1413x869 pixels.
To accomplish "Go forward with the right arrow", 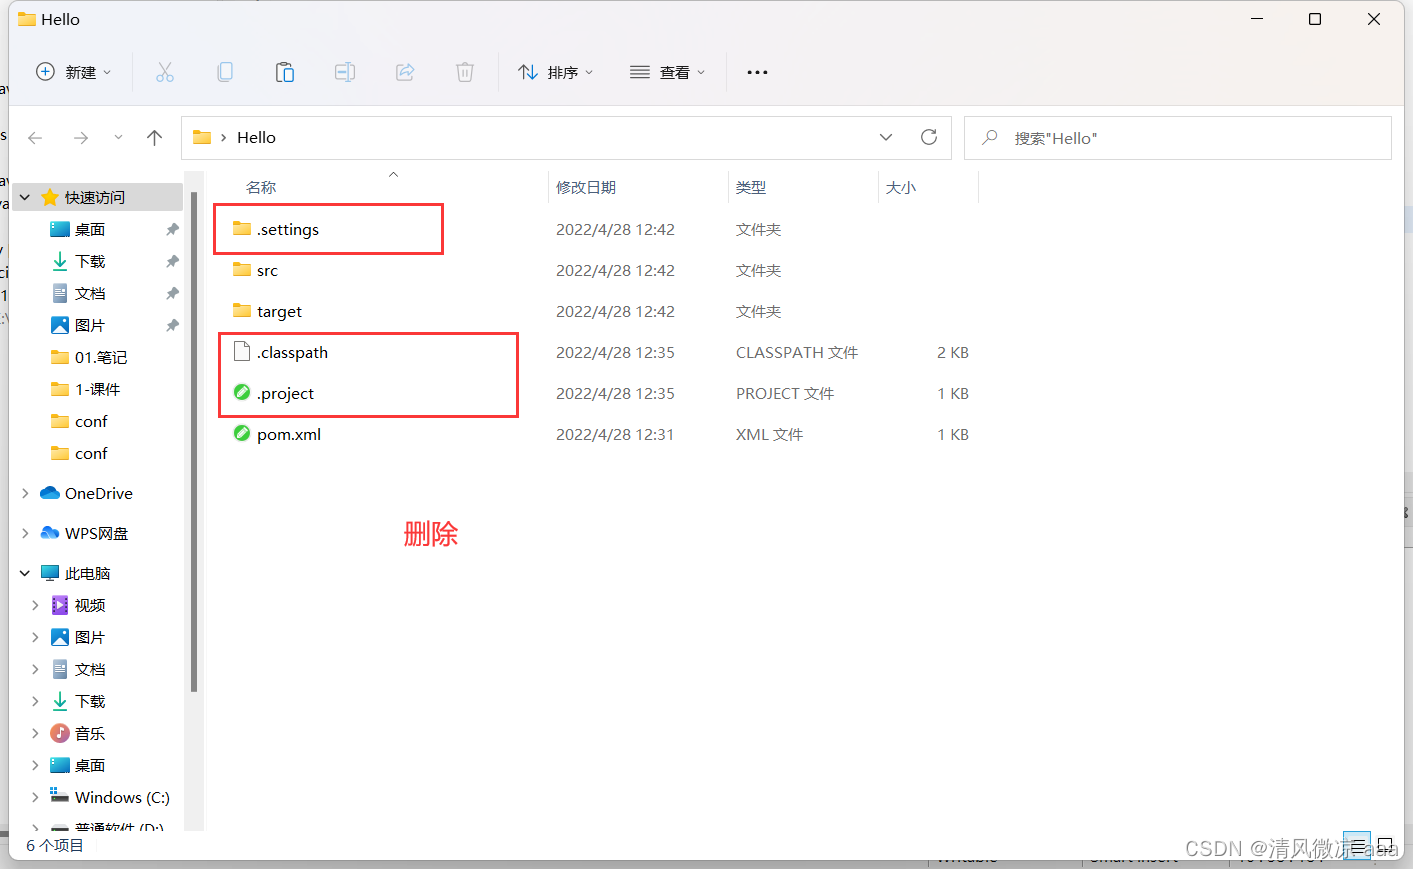I will click(81, 138).
